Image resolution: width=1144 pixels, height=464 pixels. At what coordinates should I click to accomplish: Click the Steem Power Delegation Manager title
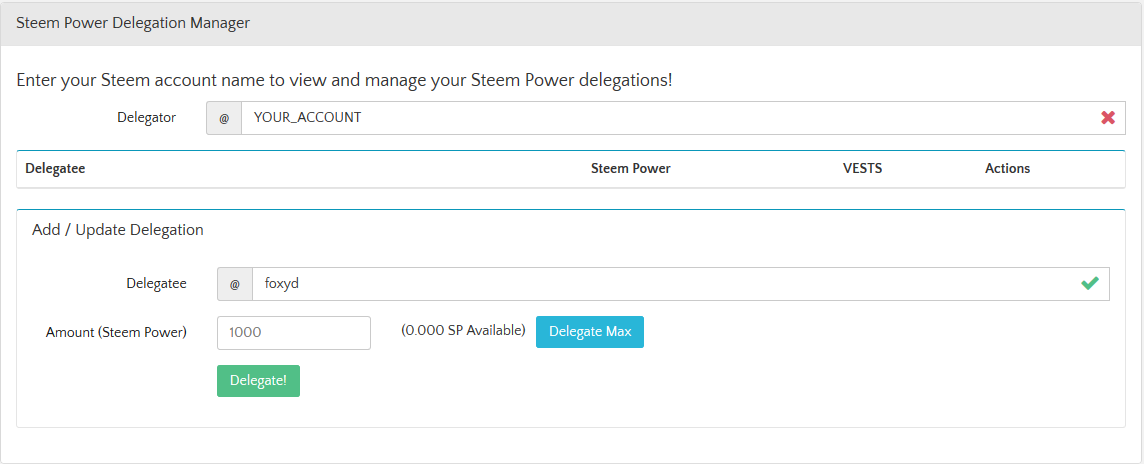(133, 23)
